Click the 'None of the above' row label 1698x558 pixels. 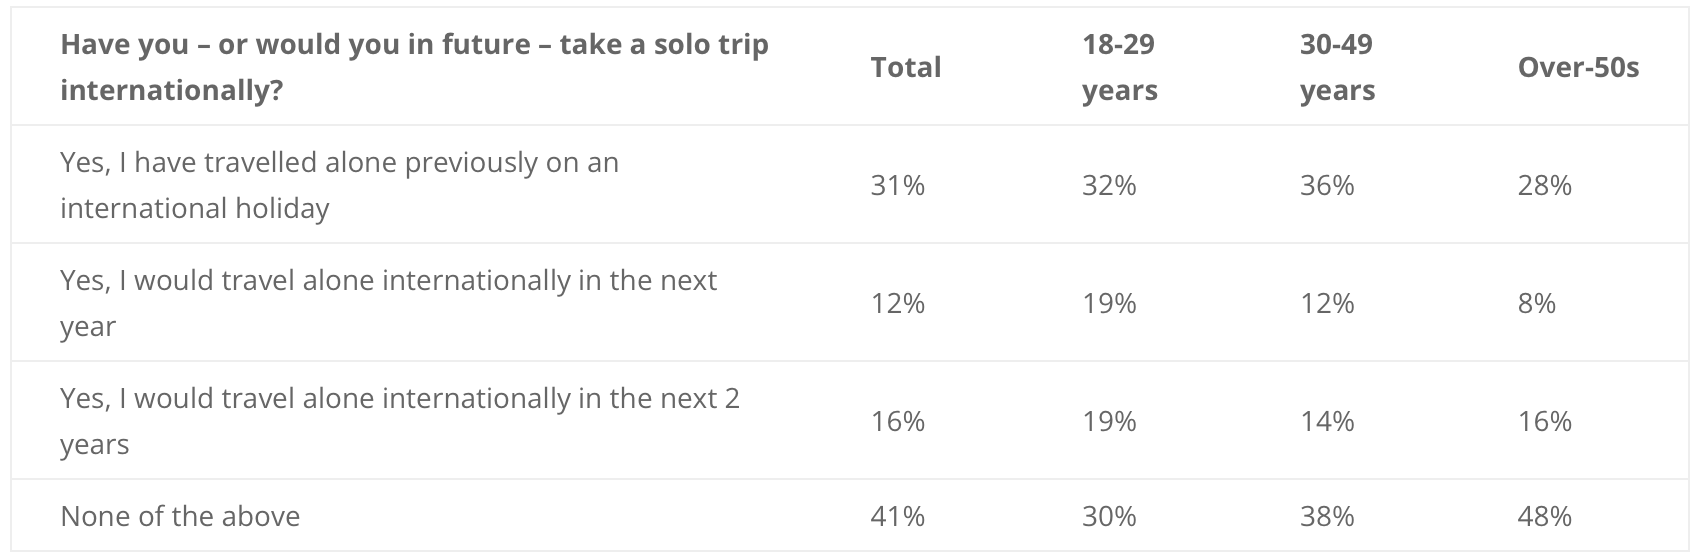point(180,516)
